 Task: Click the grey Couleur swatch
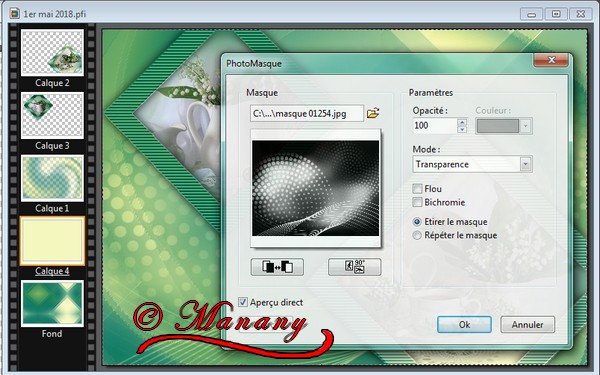click(498, 126)
